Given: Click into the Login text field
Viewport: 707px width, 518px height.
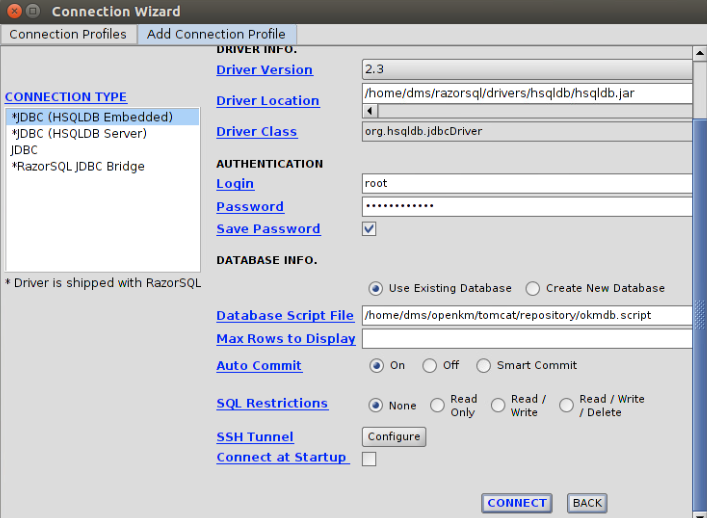Looking at the screenshot, I should [x=526, y=183].
